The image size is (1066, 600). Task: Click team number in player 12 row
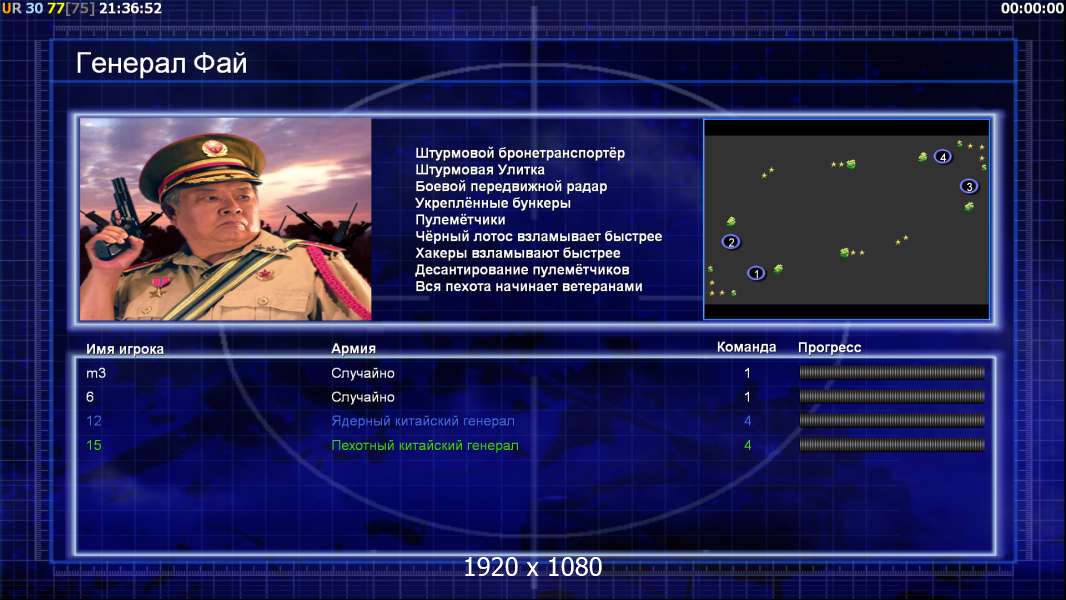747,421
